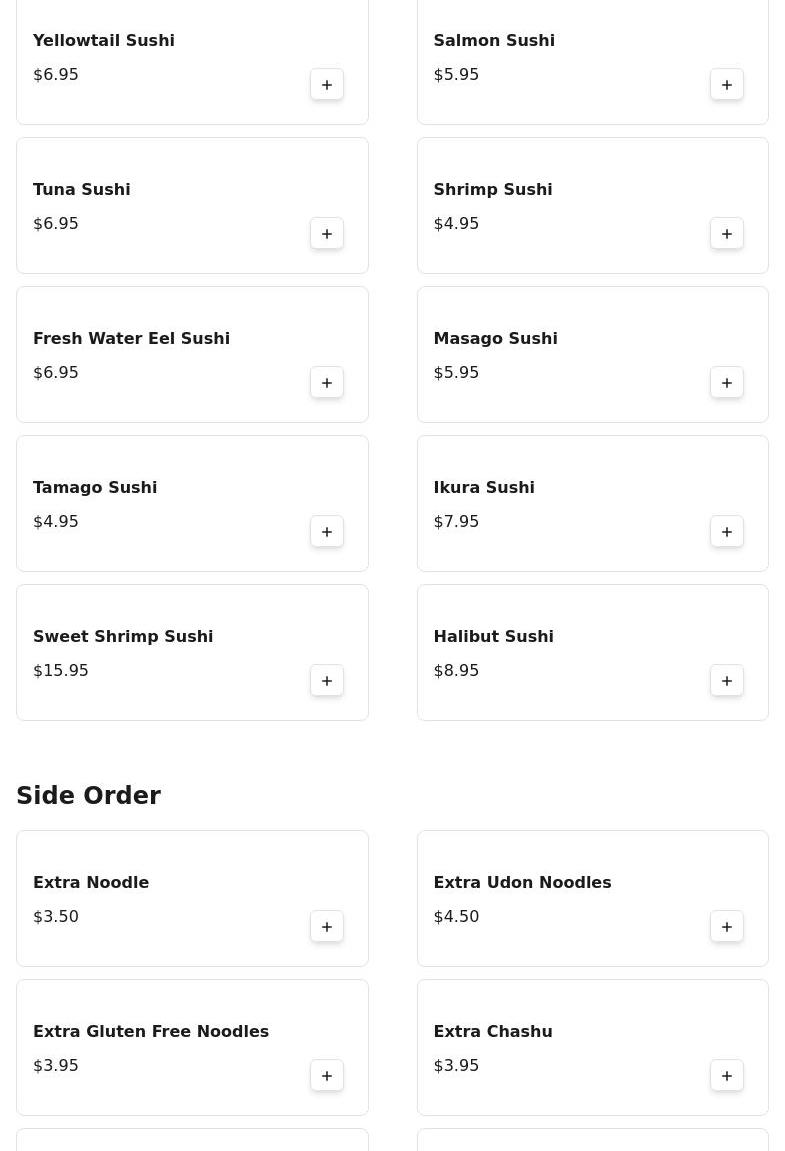Tap the plus icon on Tamago Sushi

click(x=327, y=532)
